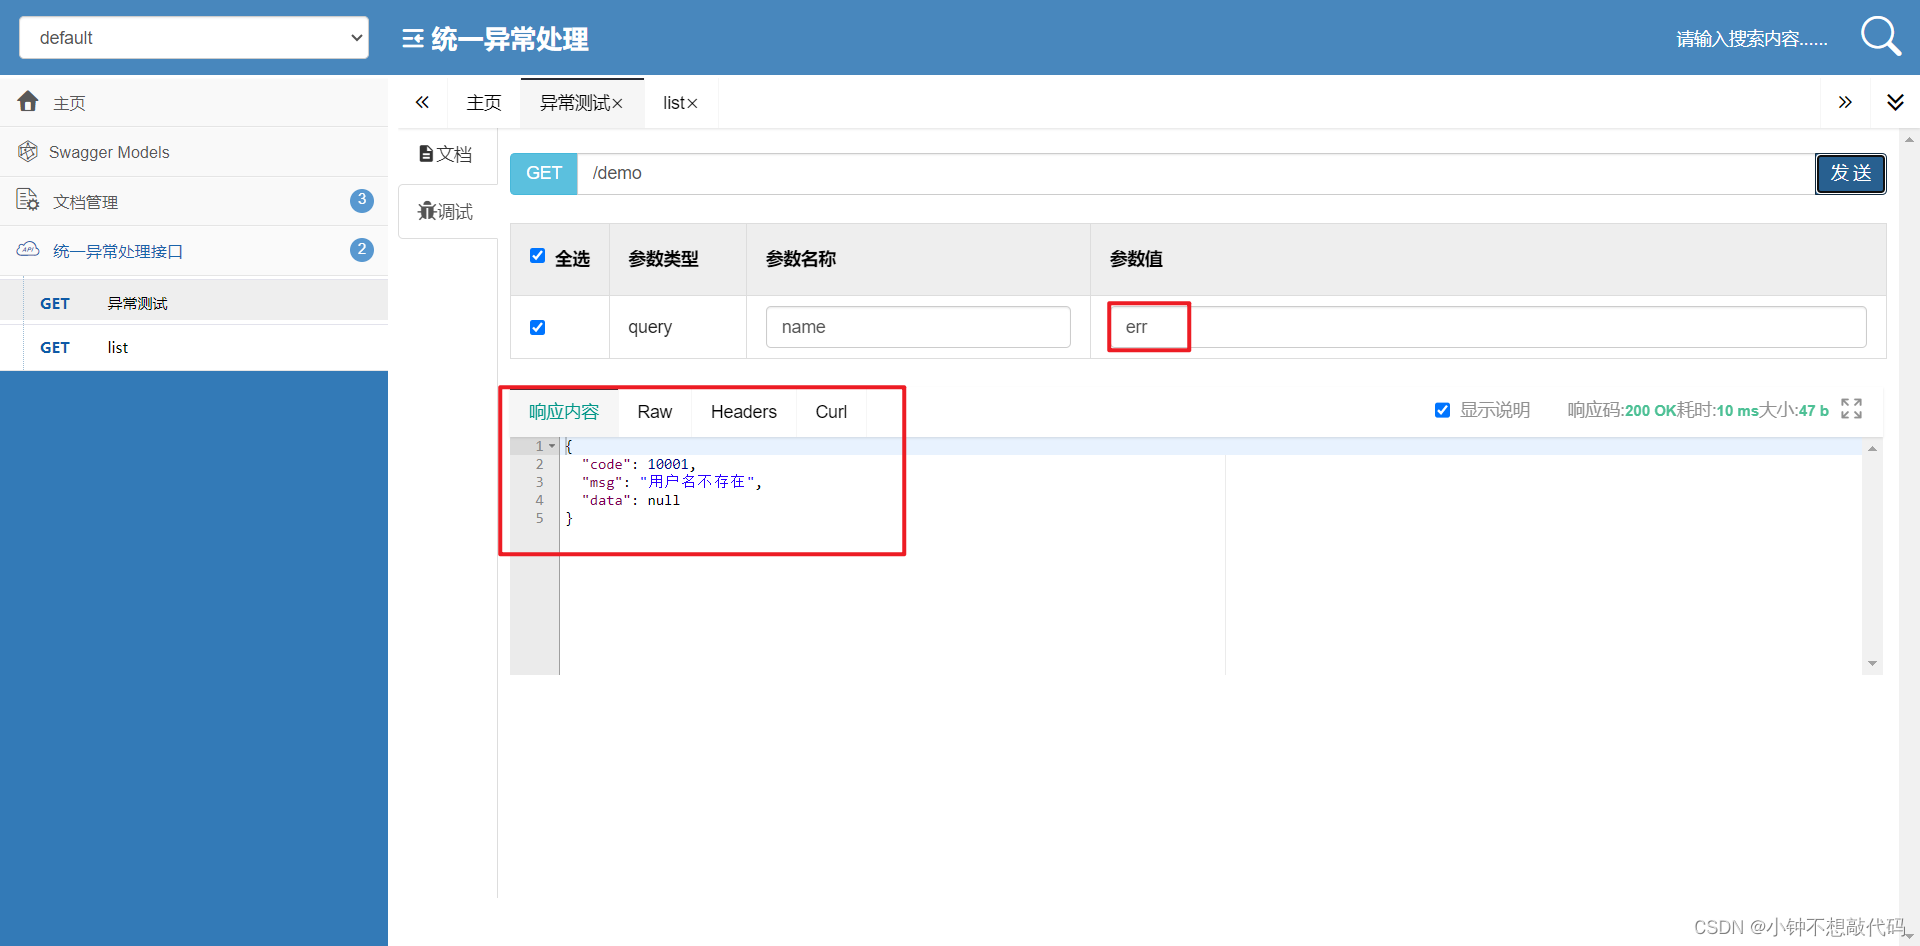
Task: Click the home icon in sidebar
Action: pyautogui.click(x=28, y=101)
